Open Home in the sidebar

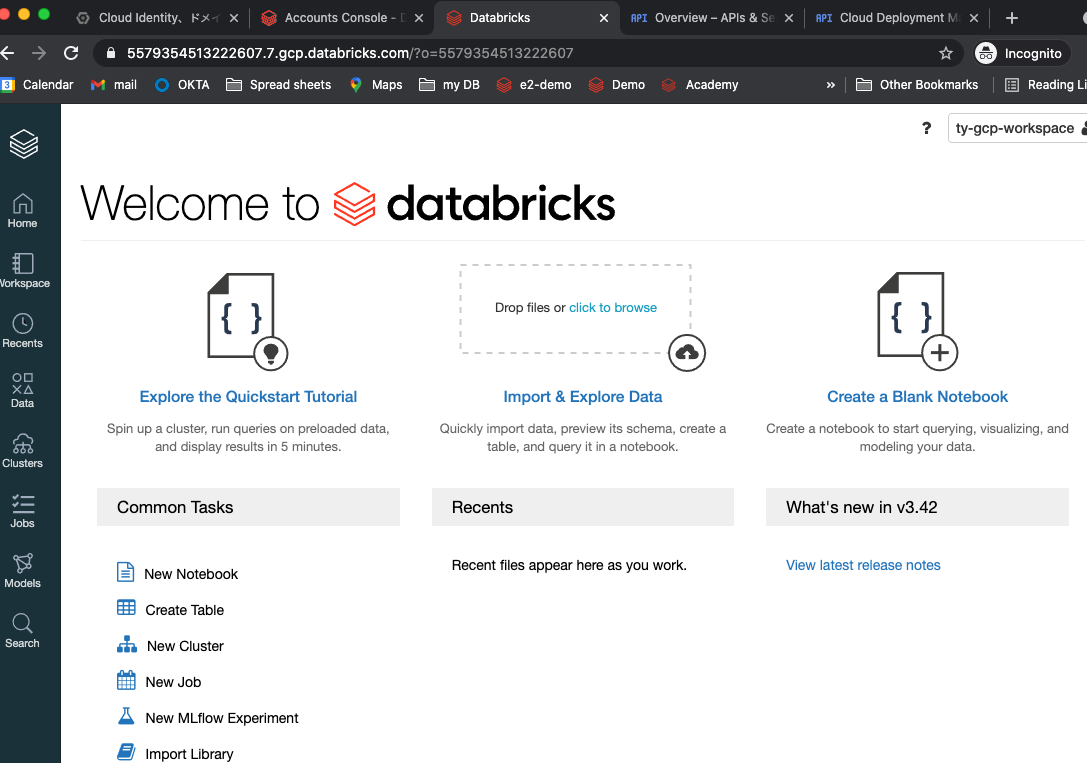click(x=22, y=211)
